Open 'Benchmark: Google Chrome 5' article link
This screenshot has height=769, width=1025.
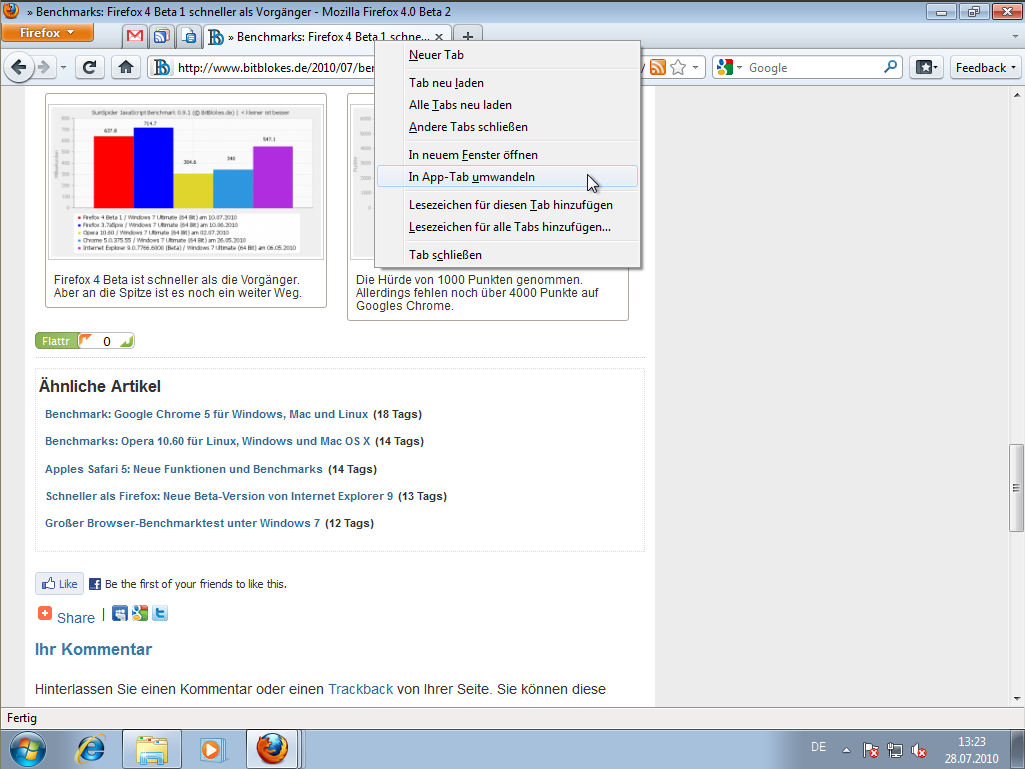pyautogui.click(x=207, y=415)
